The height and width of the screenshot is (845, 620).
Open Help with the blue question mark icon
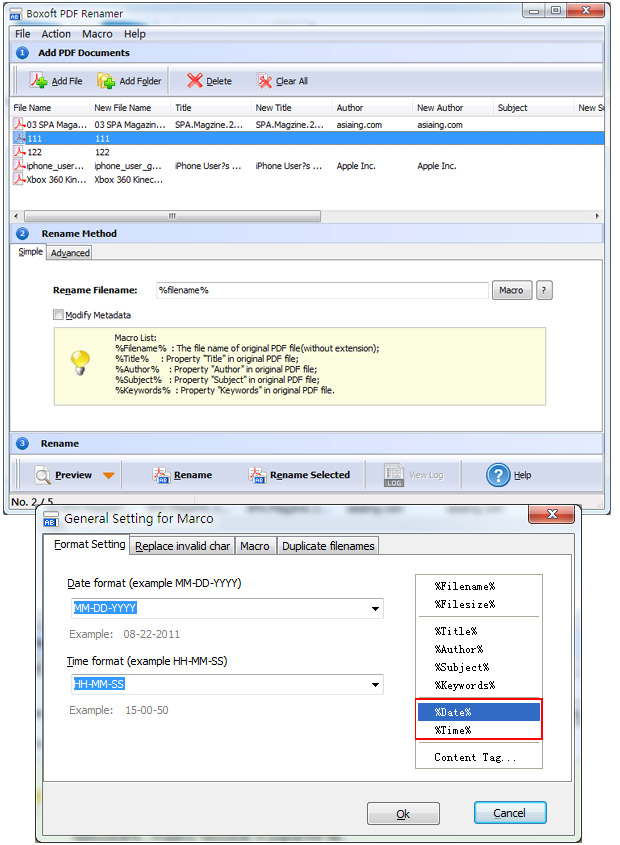(498, 475)
